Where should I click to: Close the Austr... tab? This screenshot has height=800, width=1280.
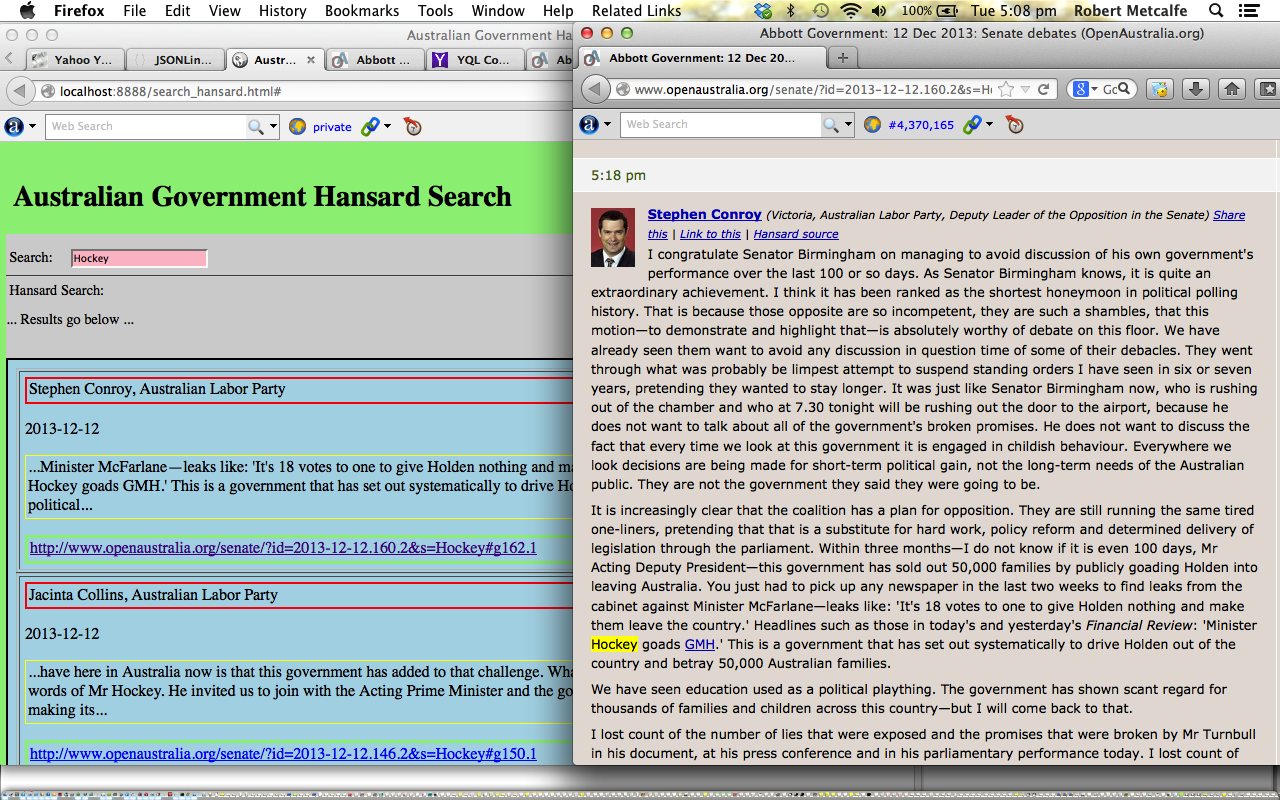pyautogui.click(x=311, y=60)
